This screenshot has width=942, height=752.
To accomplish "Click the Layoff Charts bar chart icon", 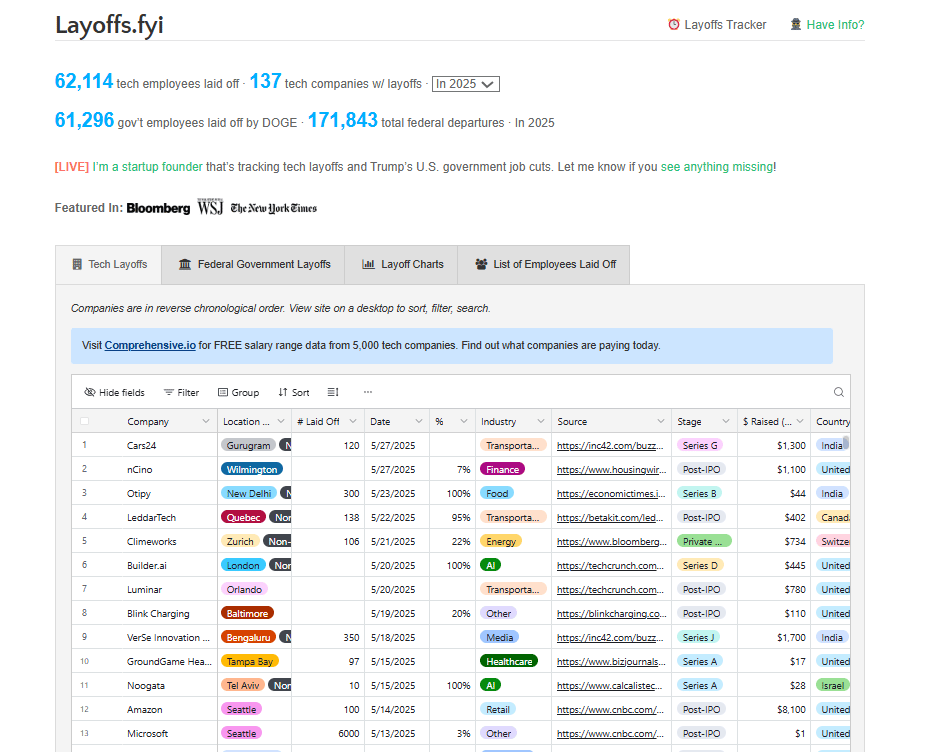I will (368, 264).
